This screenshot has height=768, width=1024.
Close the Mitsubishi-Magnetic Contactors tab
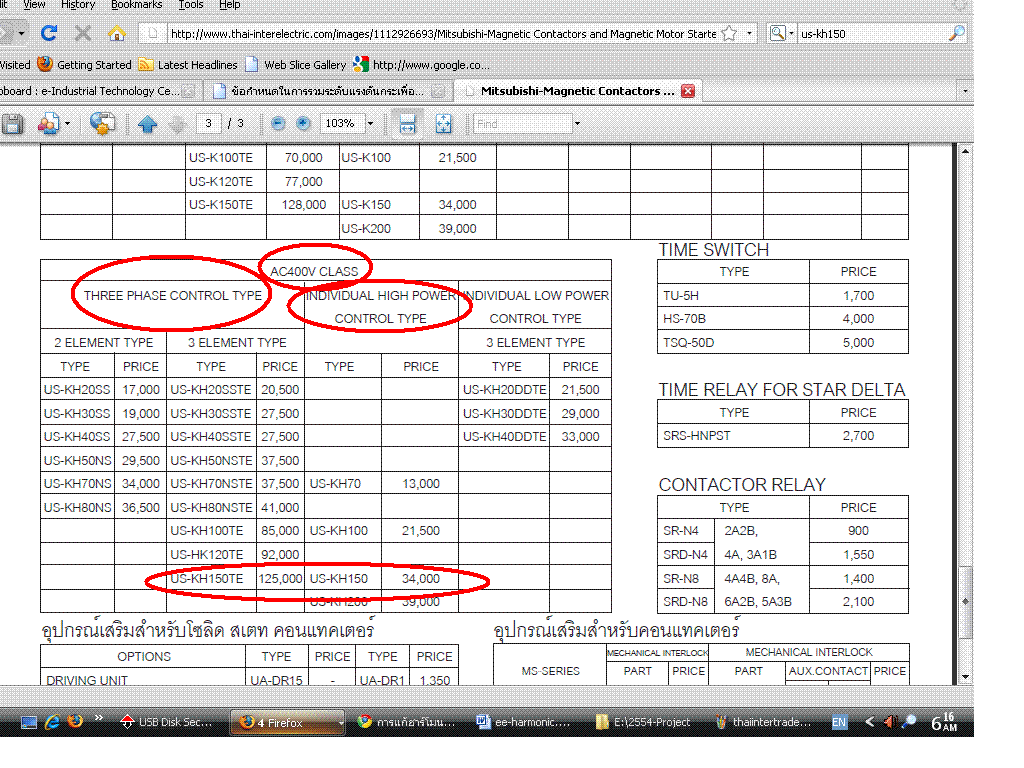click(687, 91)
